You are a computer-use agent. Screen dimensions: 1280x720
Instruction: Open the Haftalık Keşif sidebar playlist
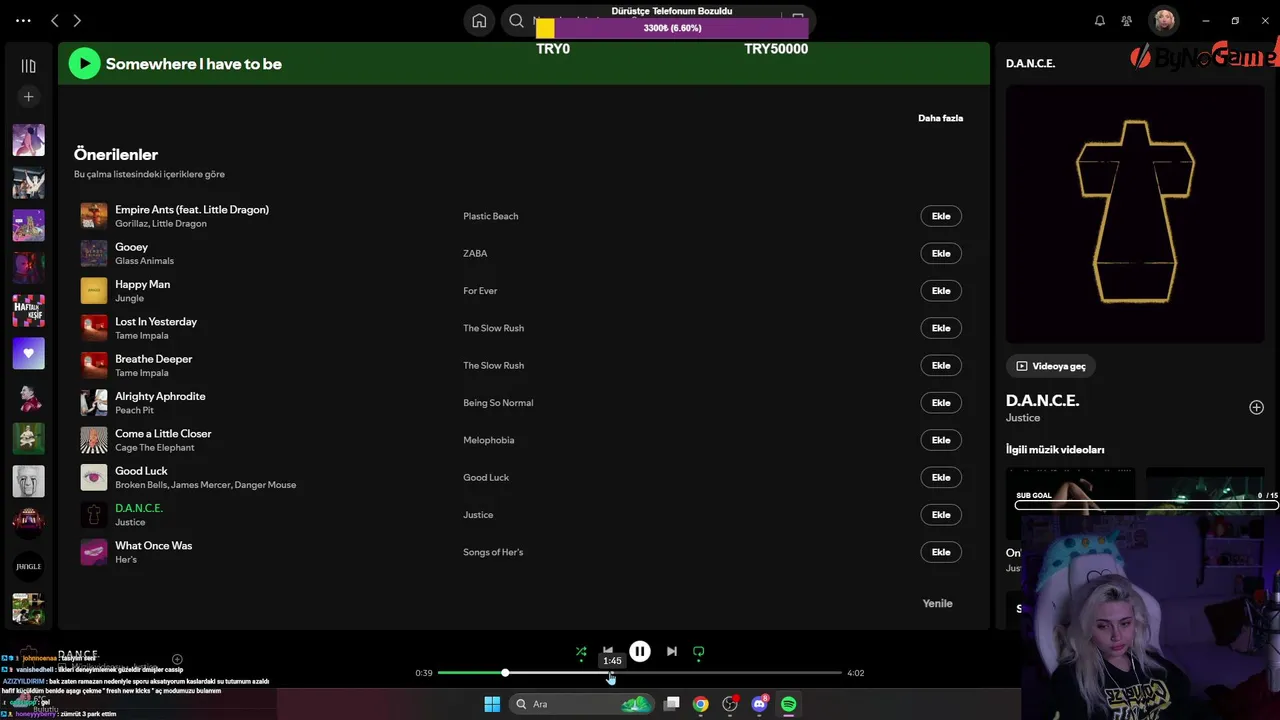(28, 310)
